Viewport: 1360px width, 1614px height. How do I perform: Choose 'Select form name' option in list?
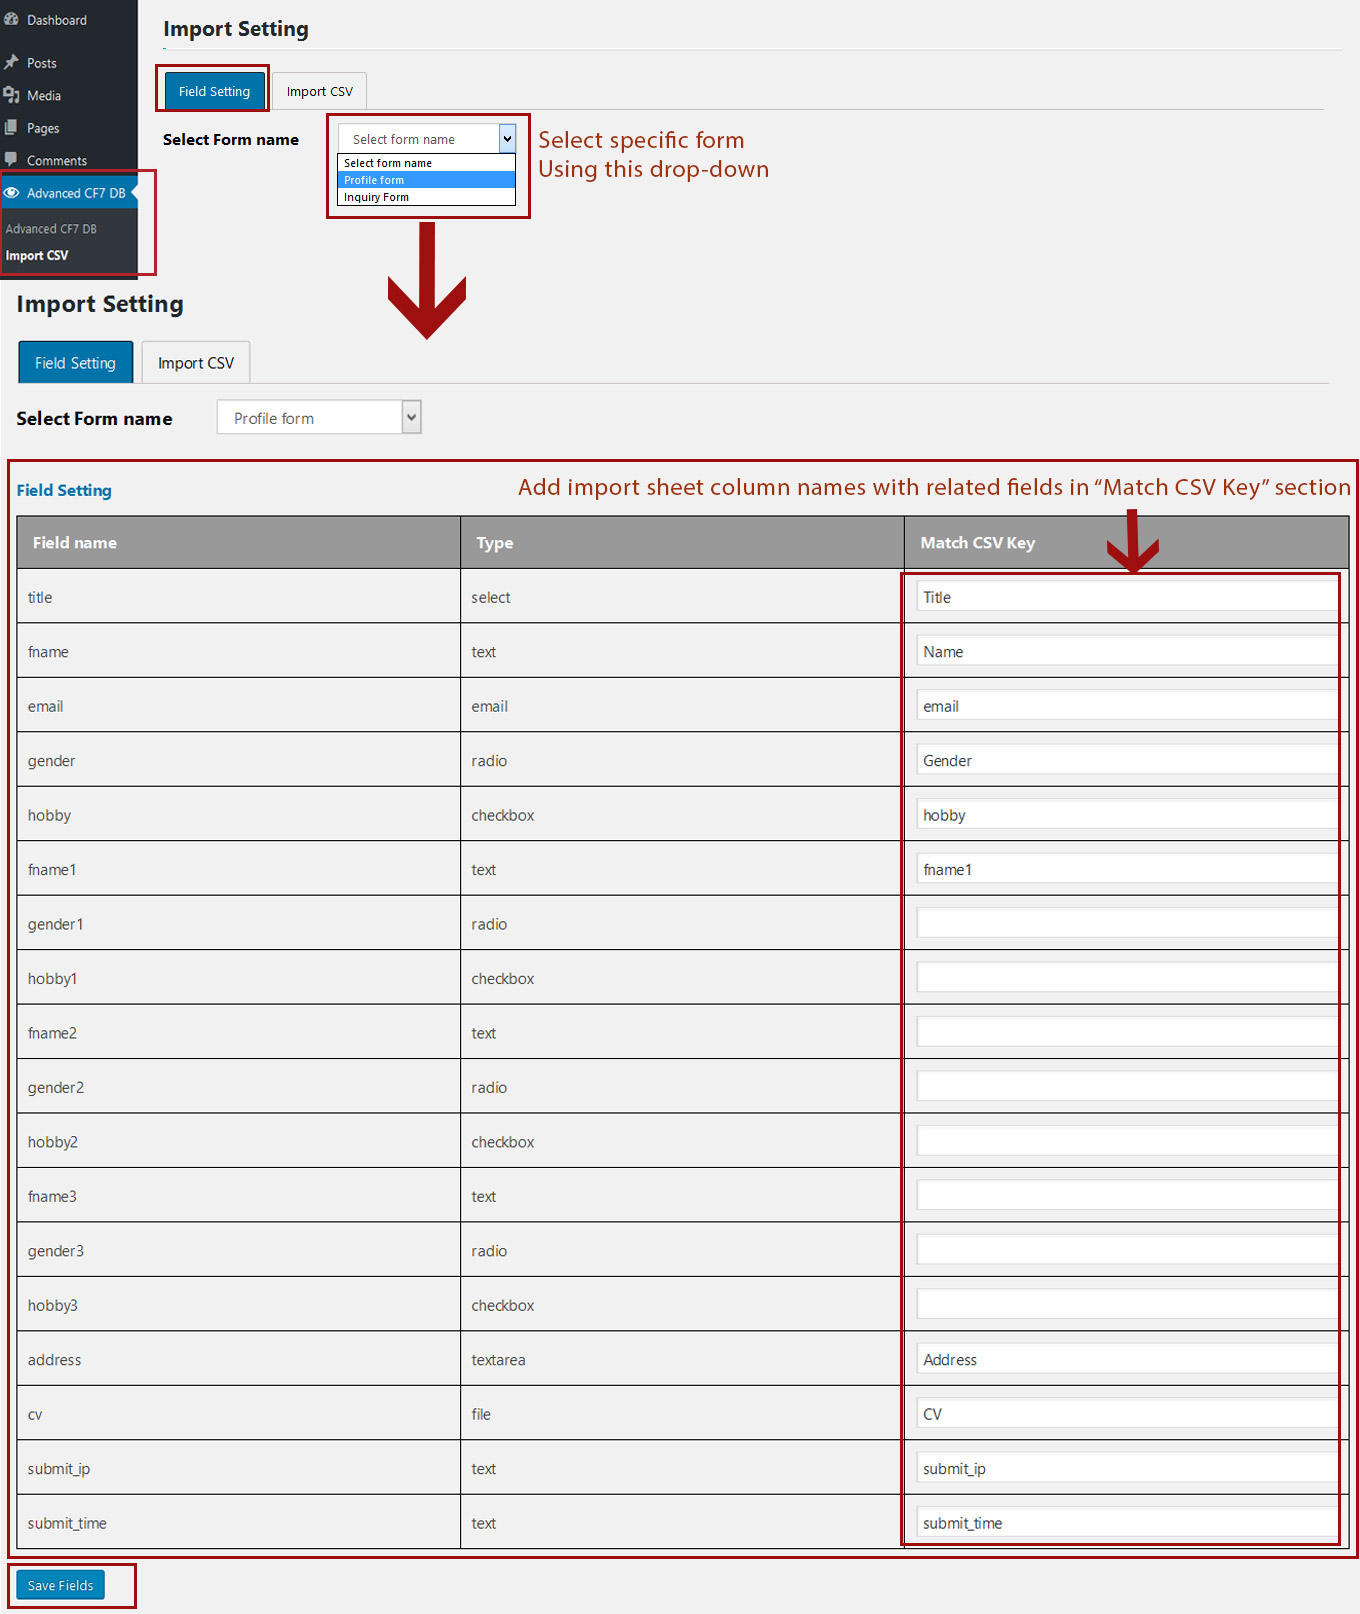coord(427,163)
